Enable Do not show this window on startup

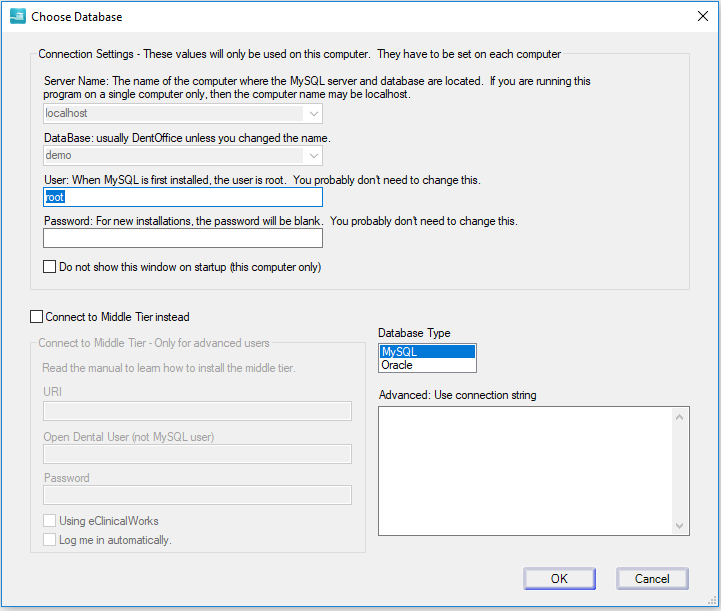[x=50, y=267]
